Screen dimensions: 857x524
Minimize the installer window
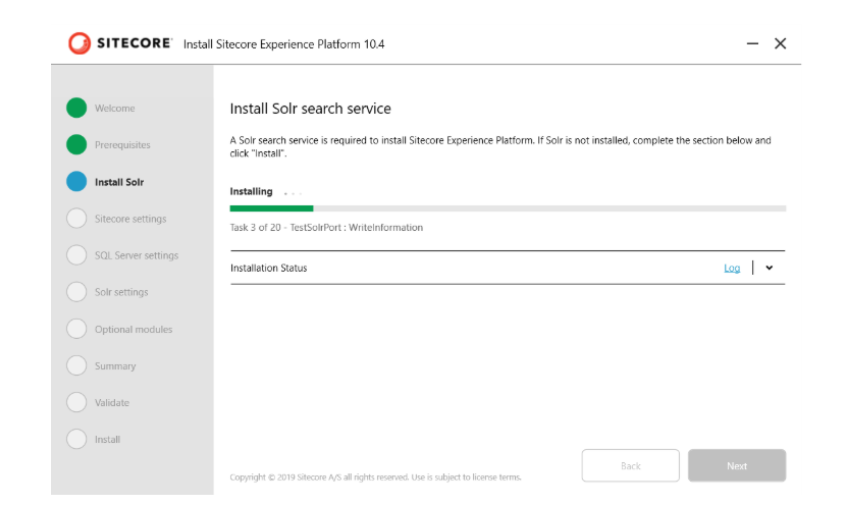pos(753,43)
